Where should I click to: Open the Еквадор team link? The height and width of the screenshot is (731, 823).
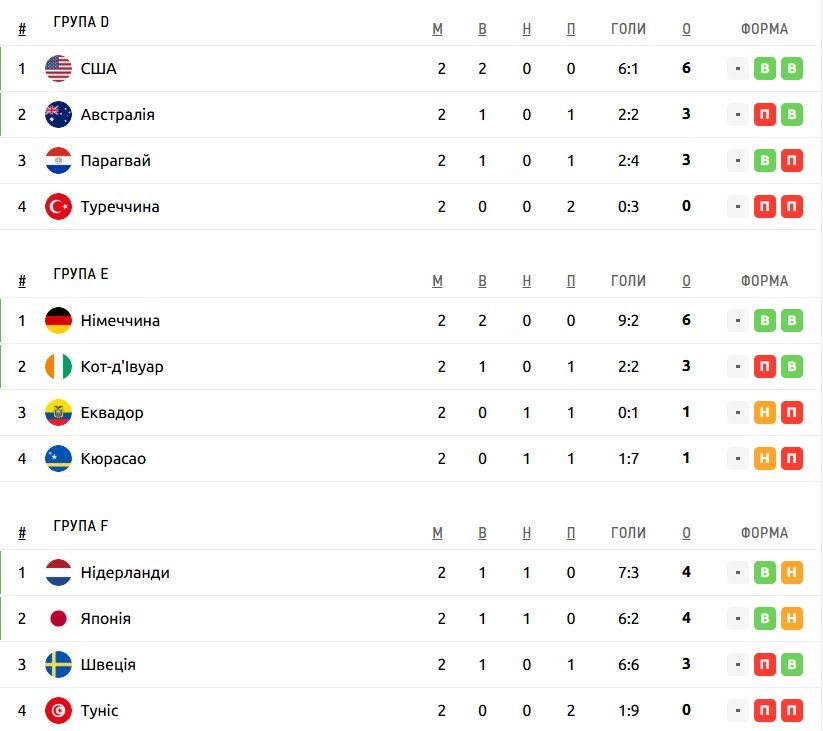click(112, 413)
